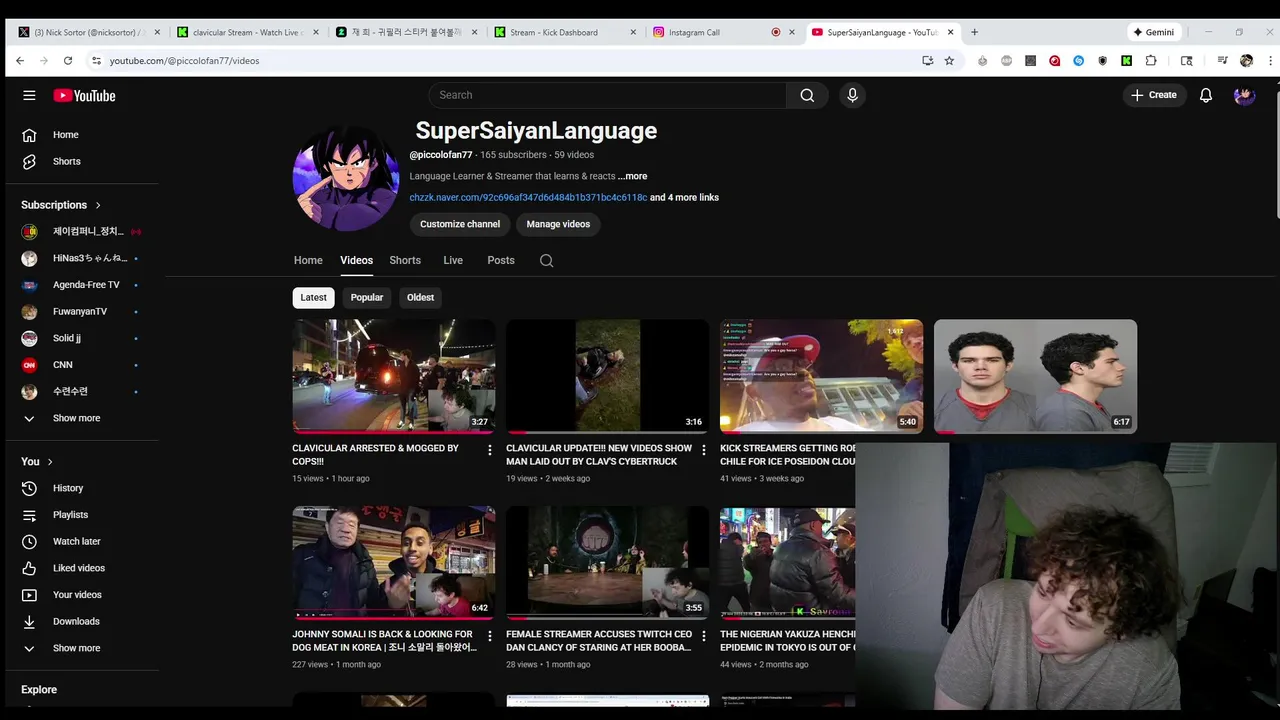Viewport: 1280px width, 720px height.
Task: Switch to the Stream - Kick Dashboard browser tab
Action: click(565, 32)
